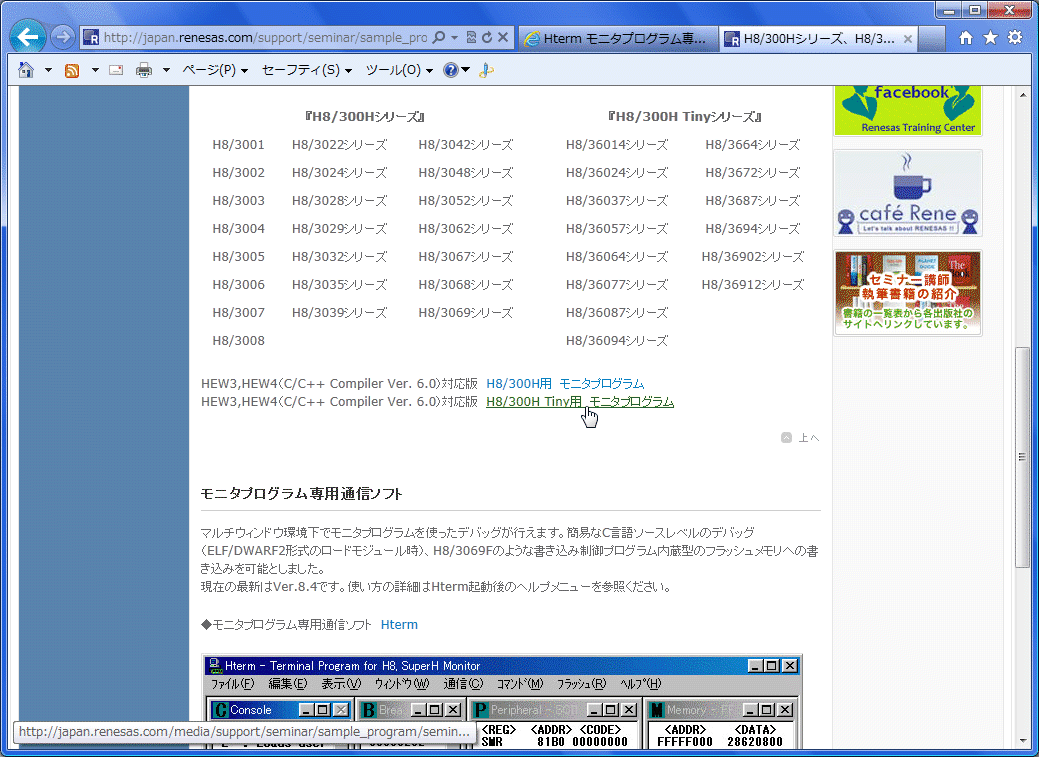Click the Hterm communication software link
This screenshot has height=757, width=1039.
[x=399, y=624]
